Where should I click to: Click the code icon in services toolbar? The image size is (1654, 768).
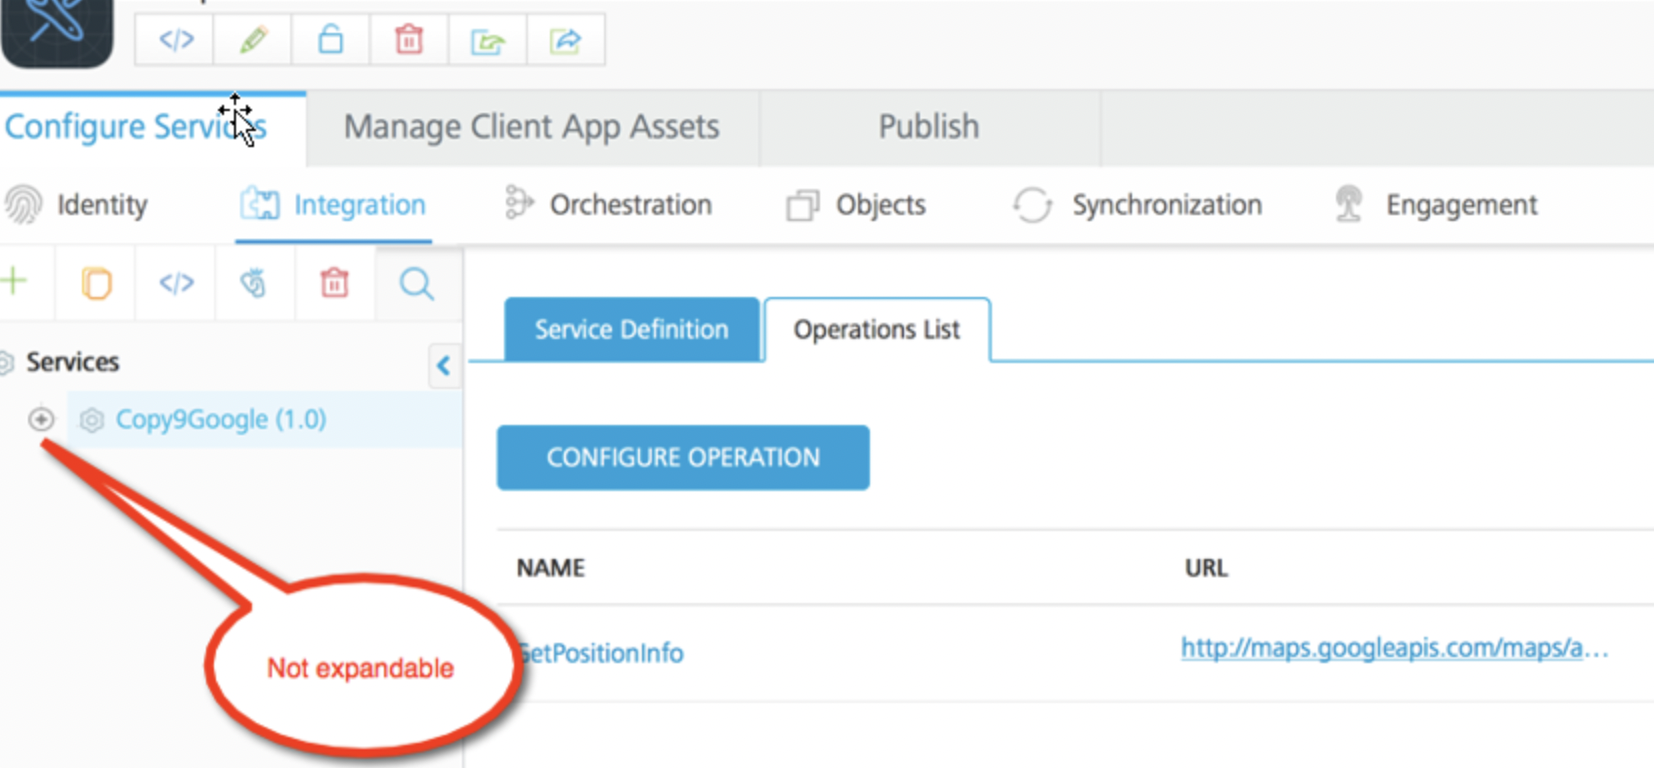[176, 284]
